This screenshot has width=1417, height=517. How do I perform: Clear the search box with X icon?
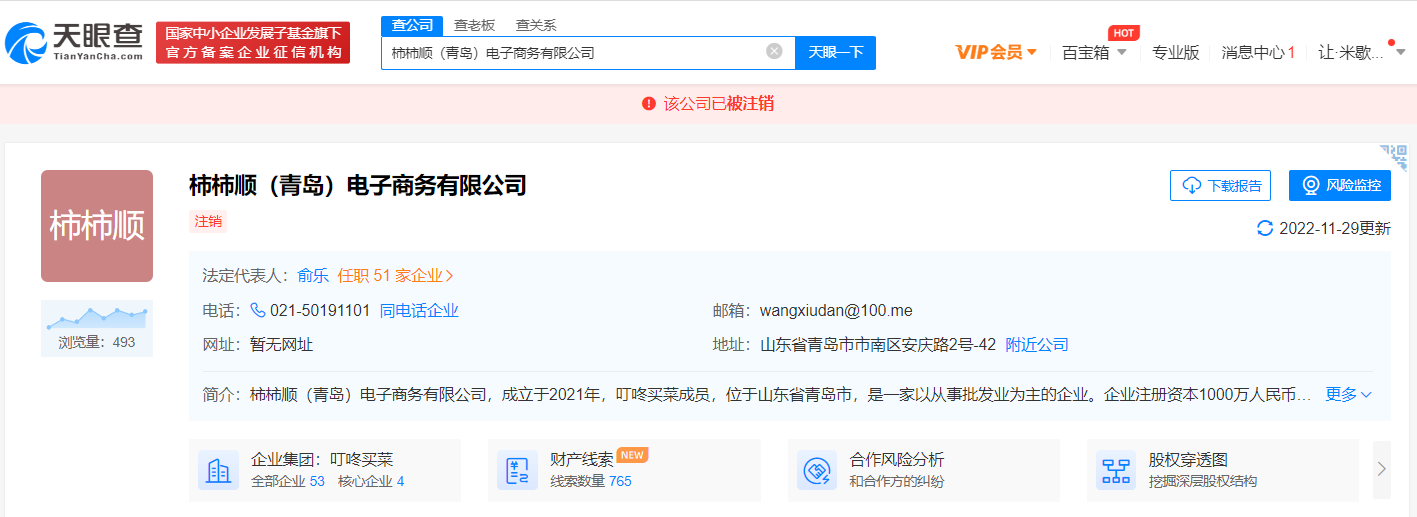click(774, 52)
